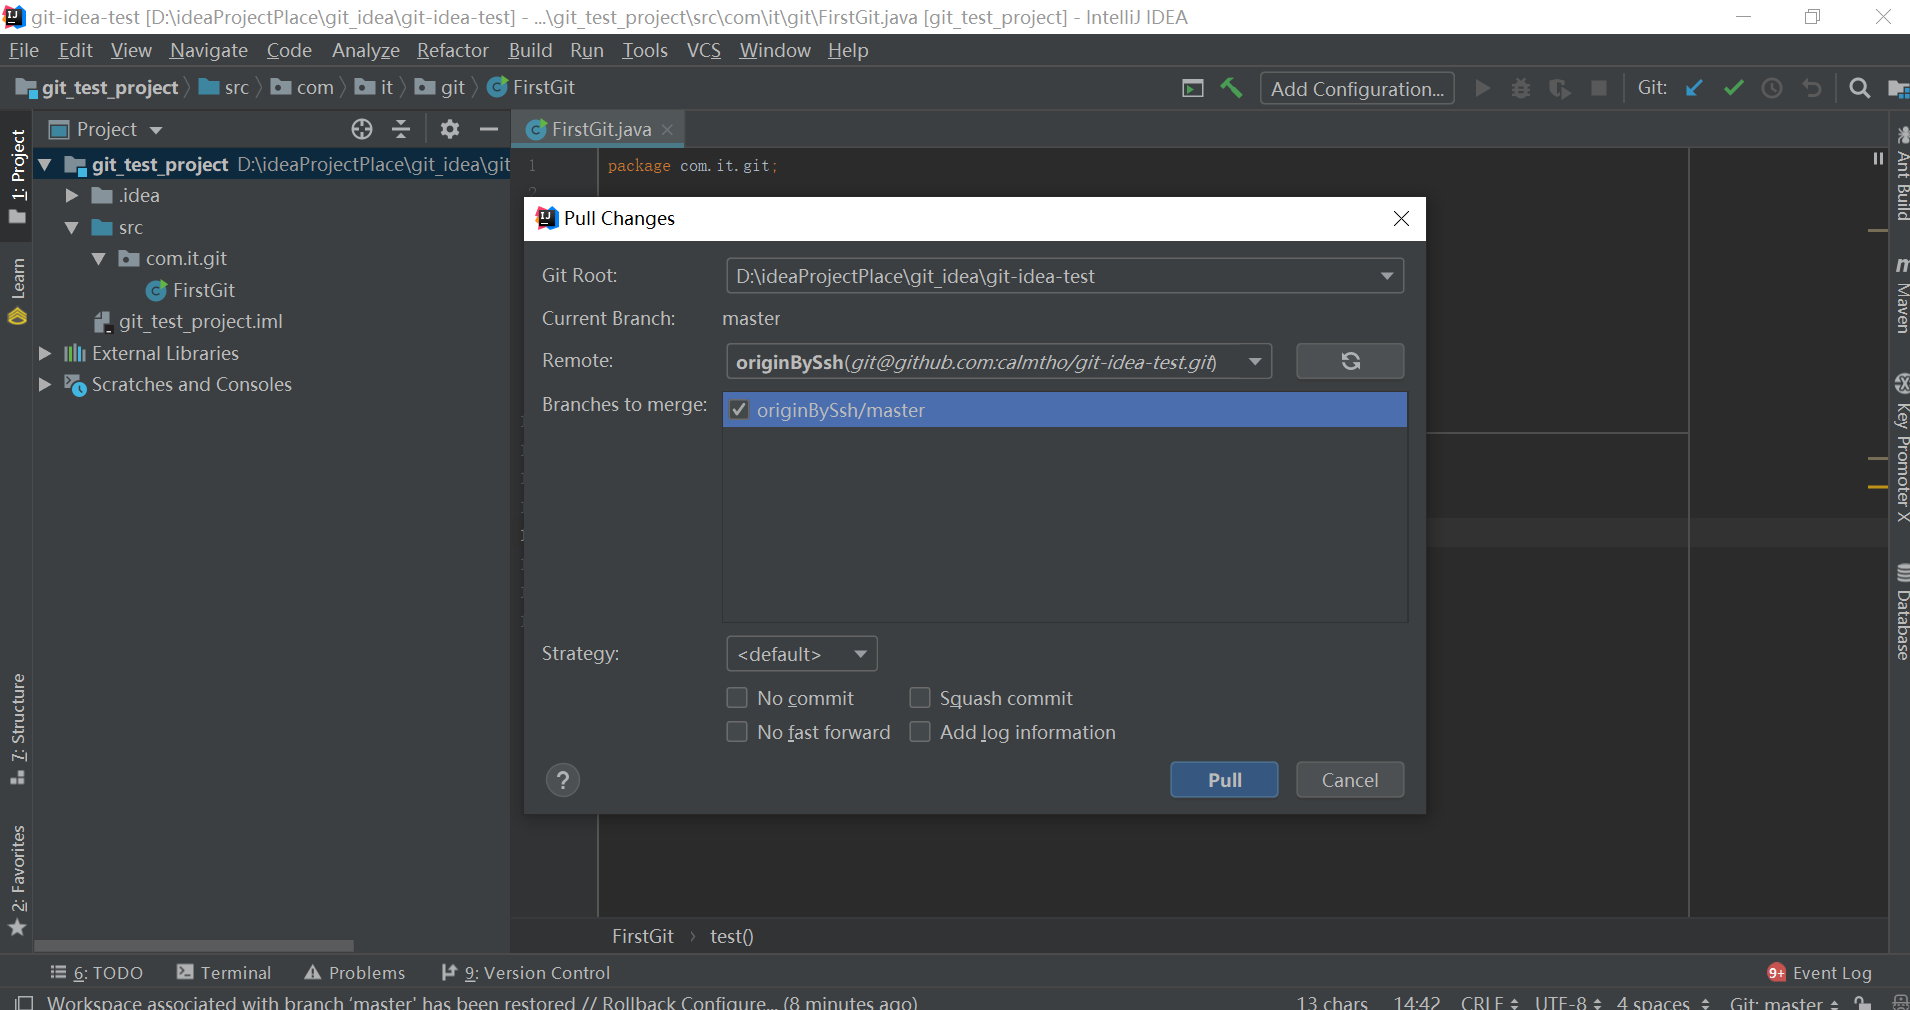The image size is (1910, 1010).
Task: Open the Strategy default dropdown
Action: tap(802, 654)
